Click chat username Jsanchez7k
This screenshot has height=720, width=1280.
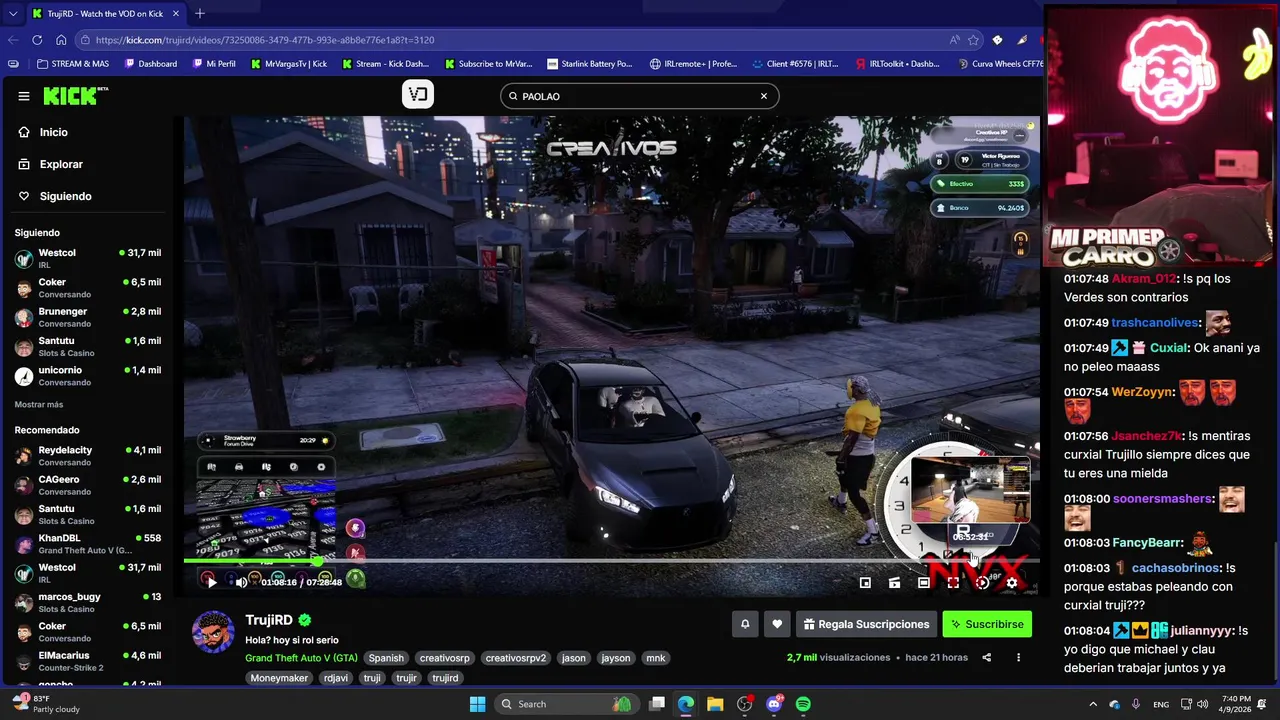point(1147,436)
